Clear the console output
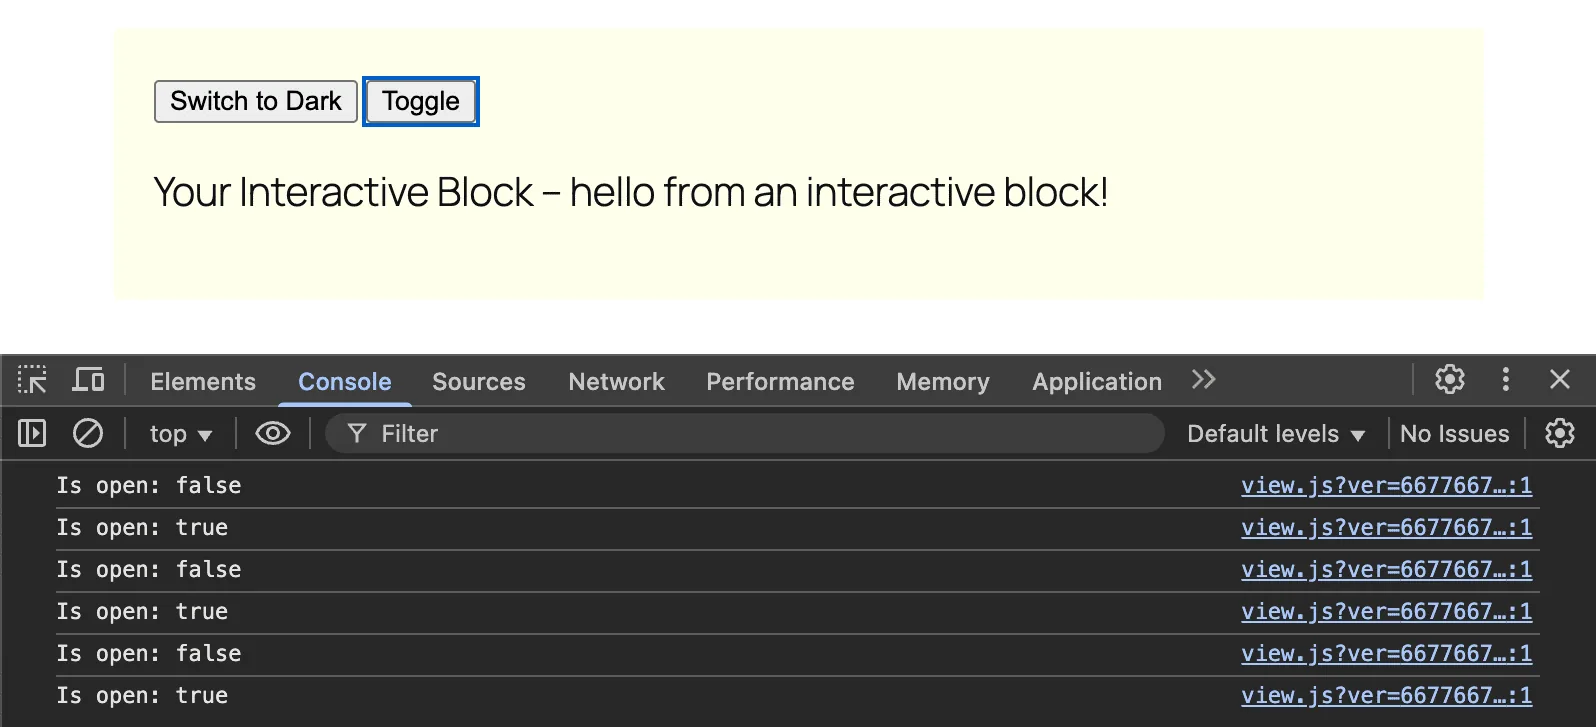Screen dimensions: 1596x727 point(88,433)
